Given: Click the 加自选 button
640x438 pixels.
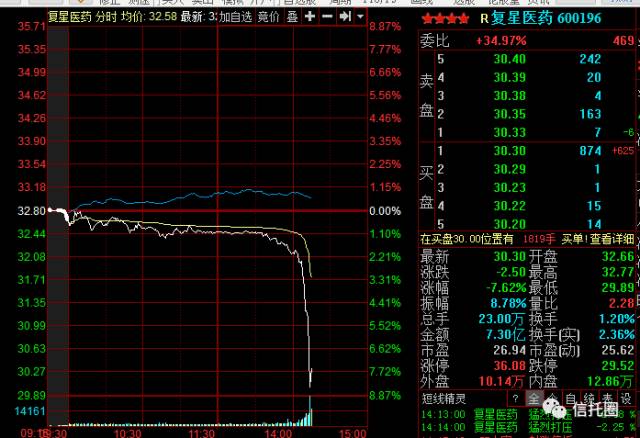Looking at the screenshot, I should point(236,17).
